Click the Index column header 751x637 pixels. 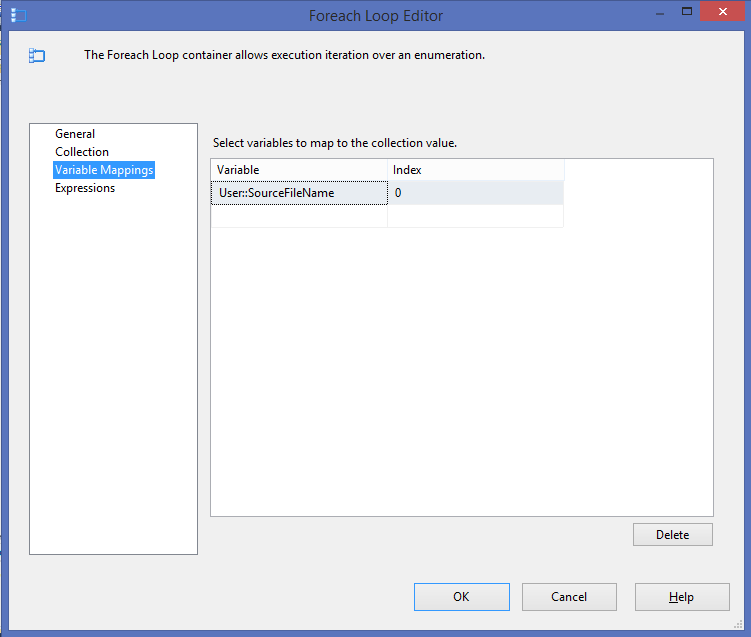coord(475,170)
